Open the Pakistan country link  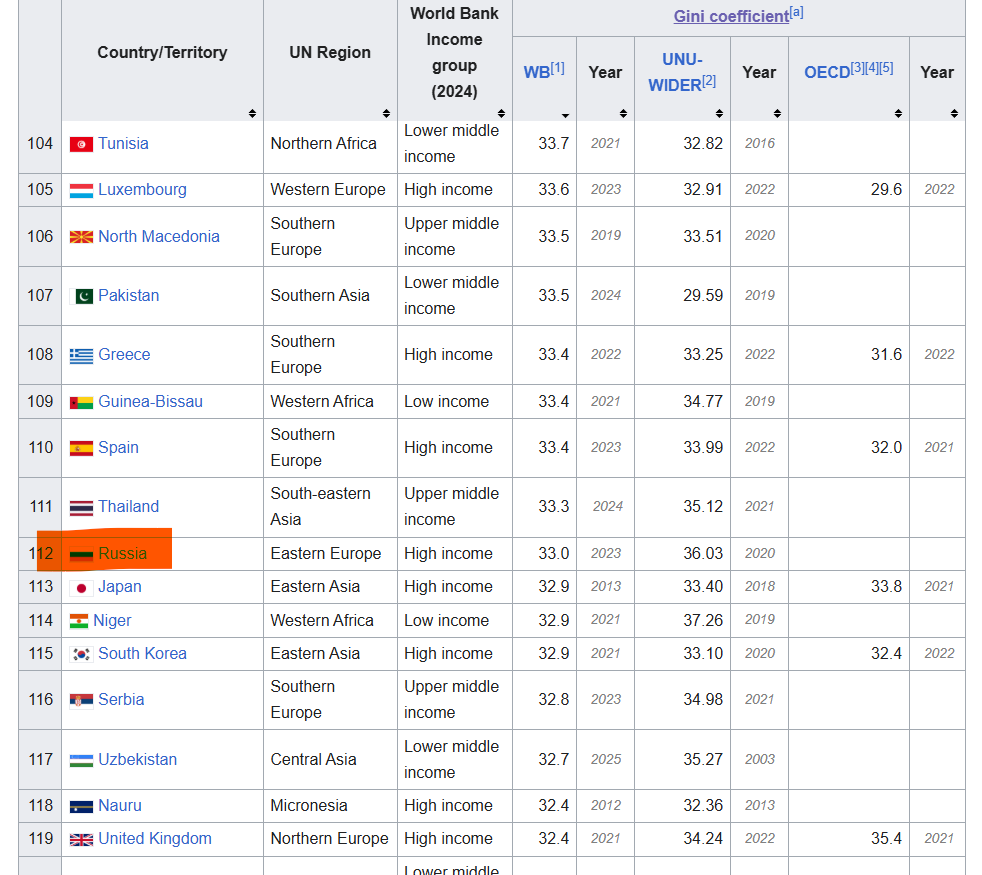click(128, 296)
